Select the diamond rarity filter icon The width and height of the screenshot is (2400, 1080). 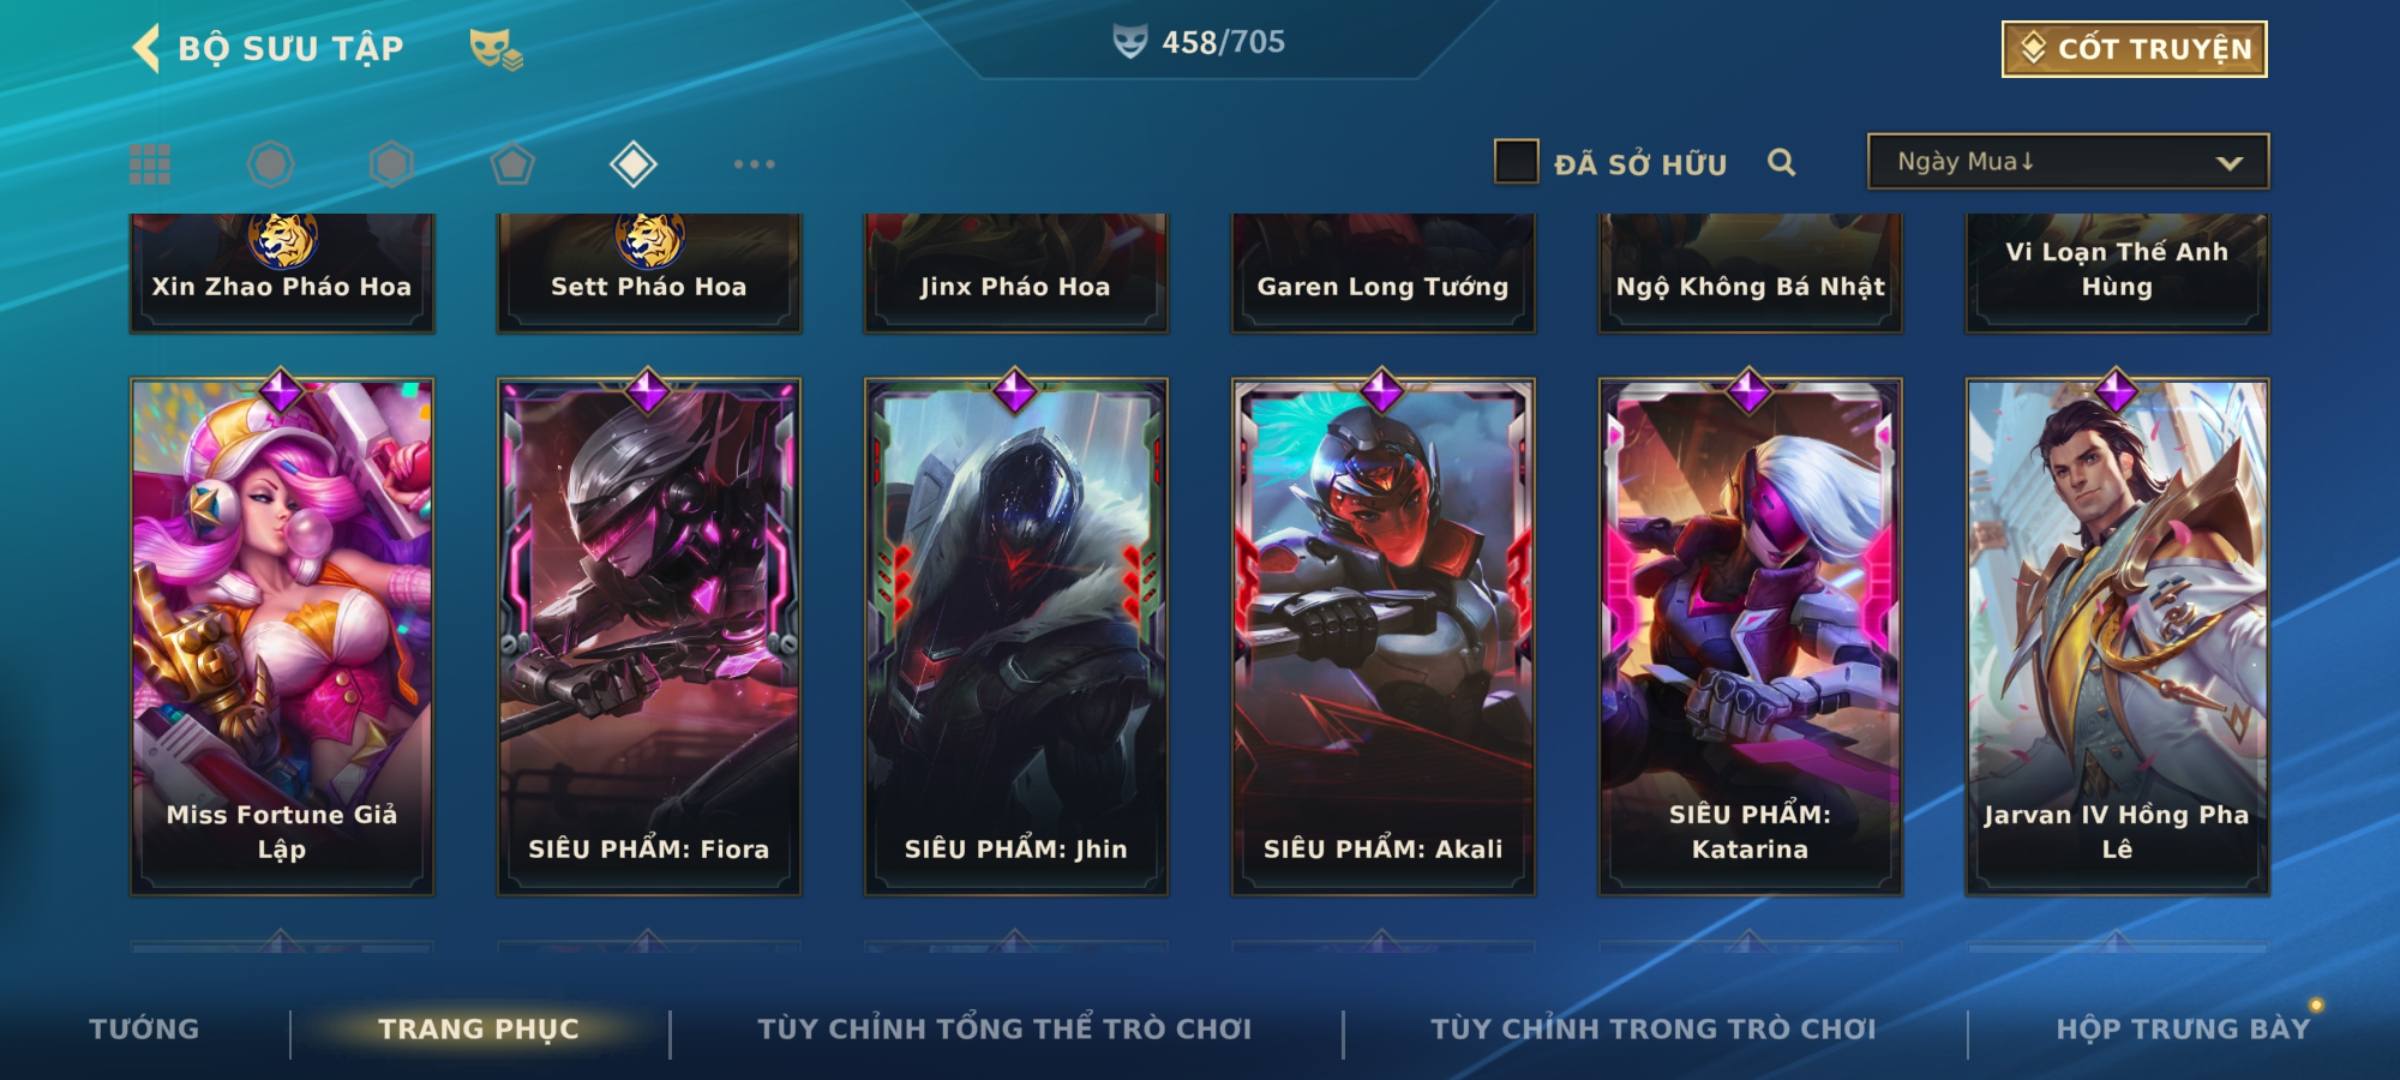point(633,164)
